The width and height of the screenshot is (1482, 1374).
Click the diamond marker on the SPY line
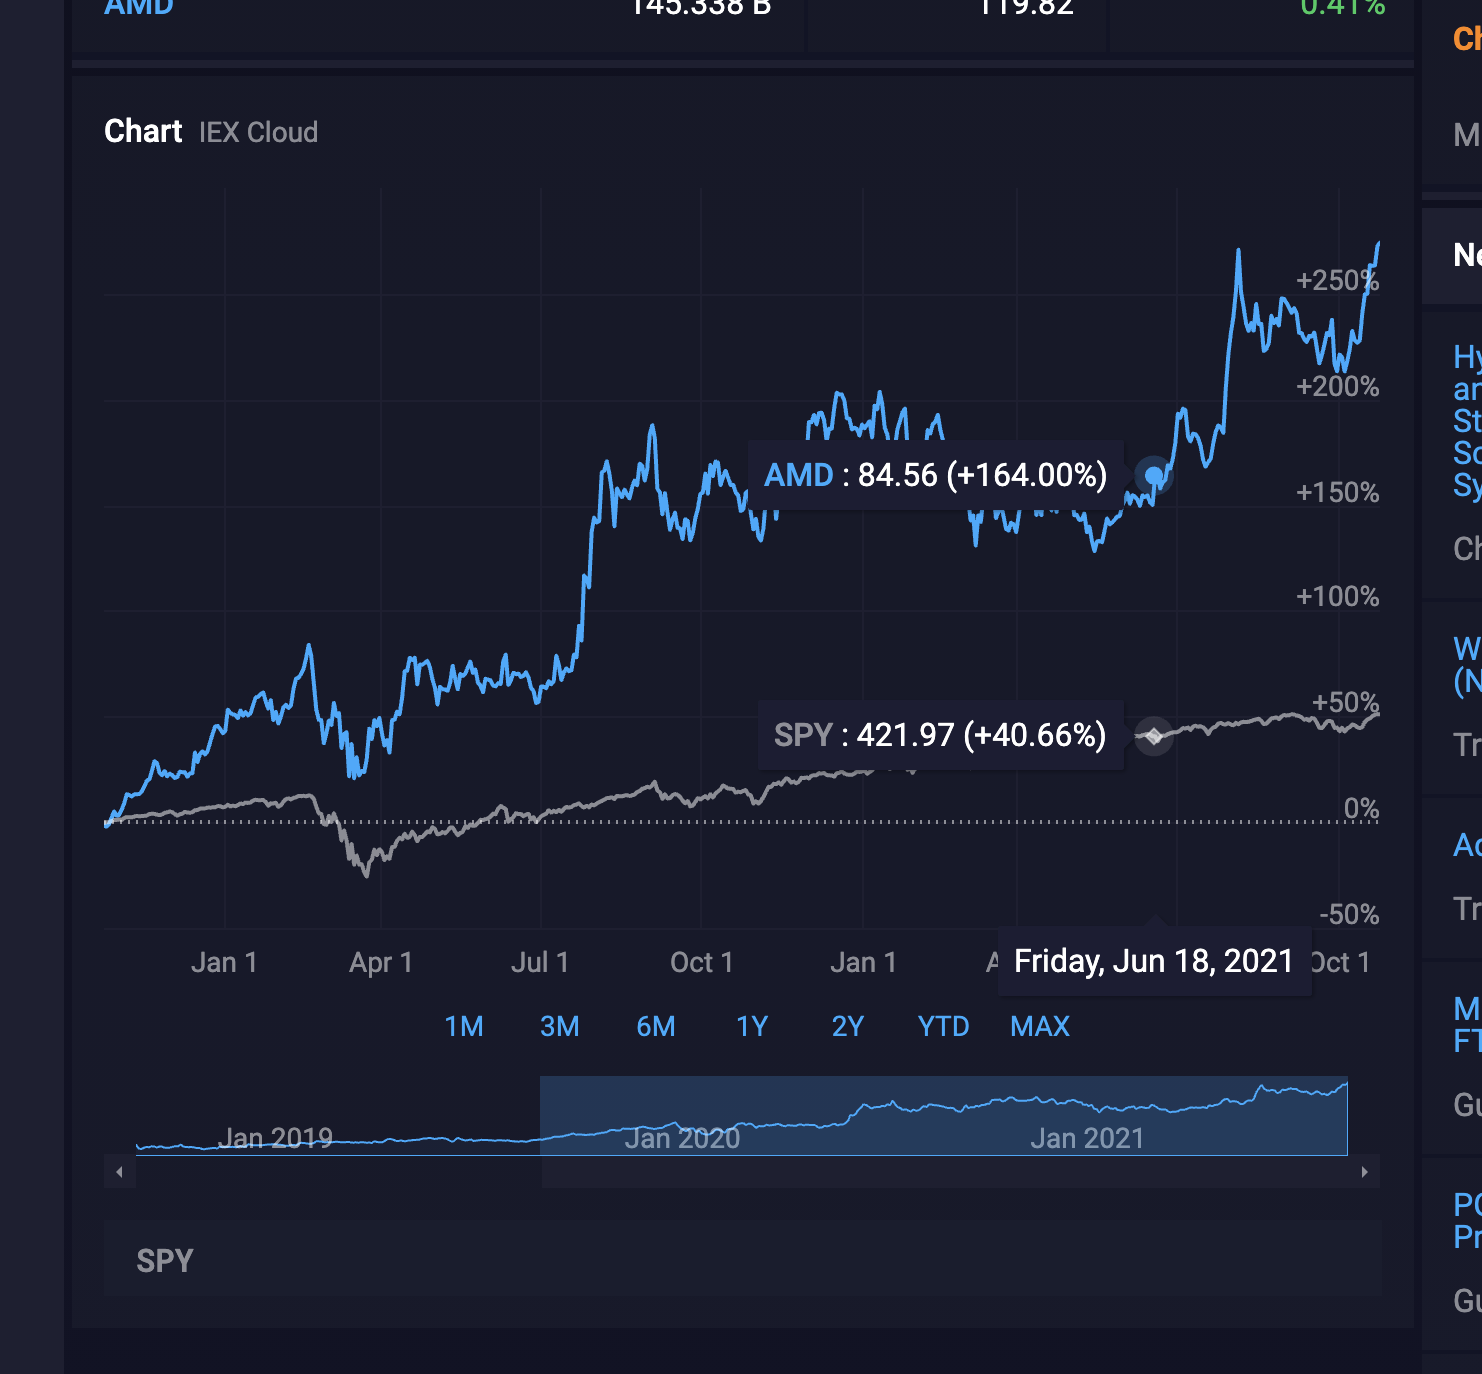1156,736
